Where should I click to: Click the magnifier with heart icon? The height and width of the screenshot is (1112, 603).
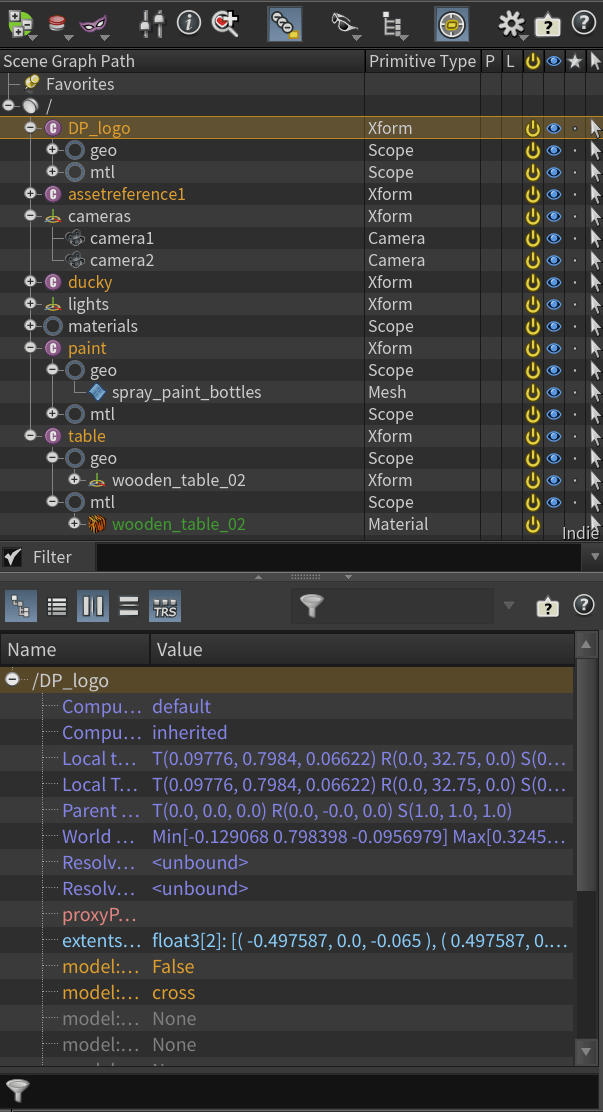point(225,22)
